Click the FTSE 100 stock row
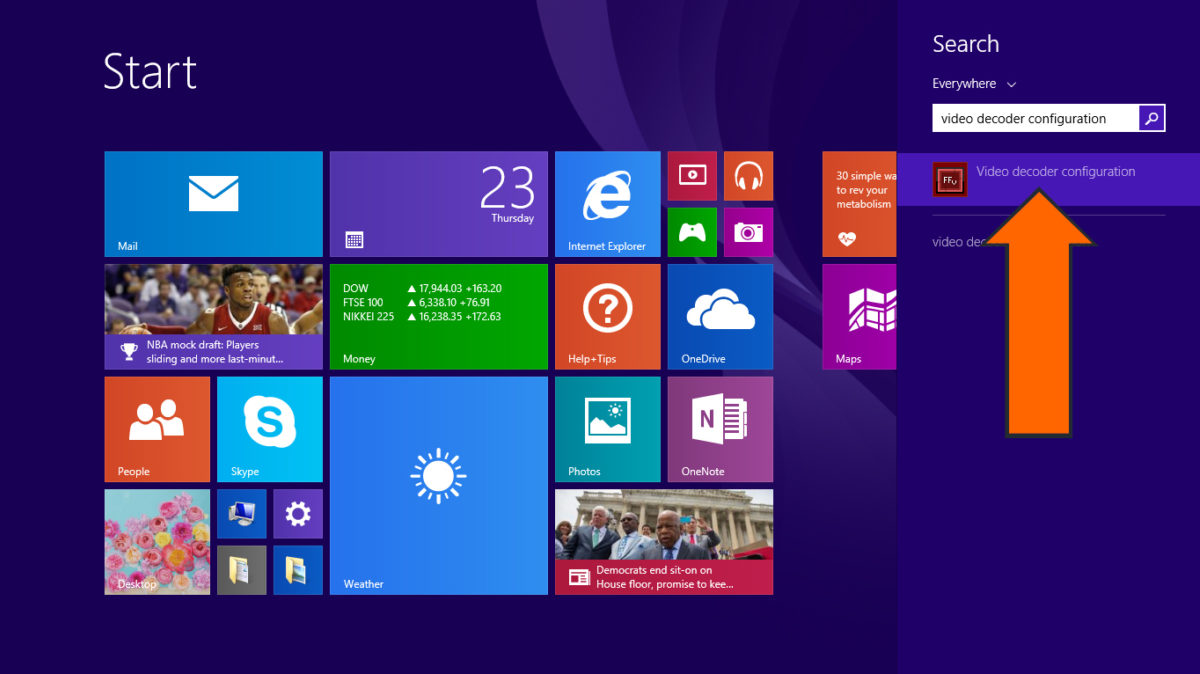Screen dimensions: 1200x674 pos(416,302)
